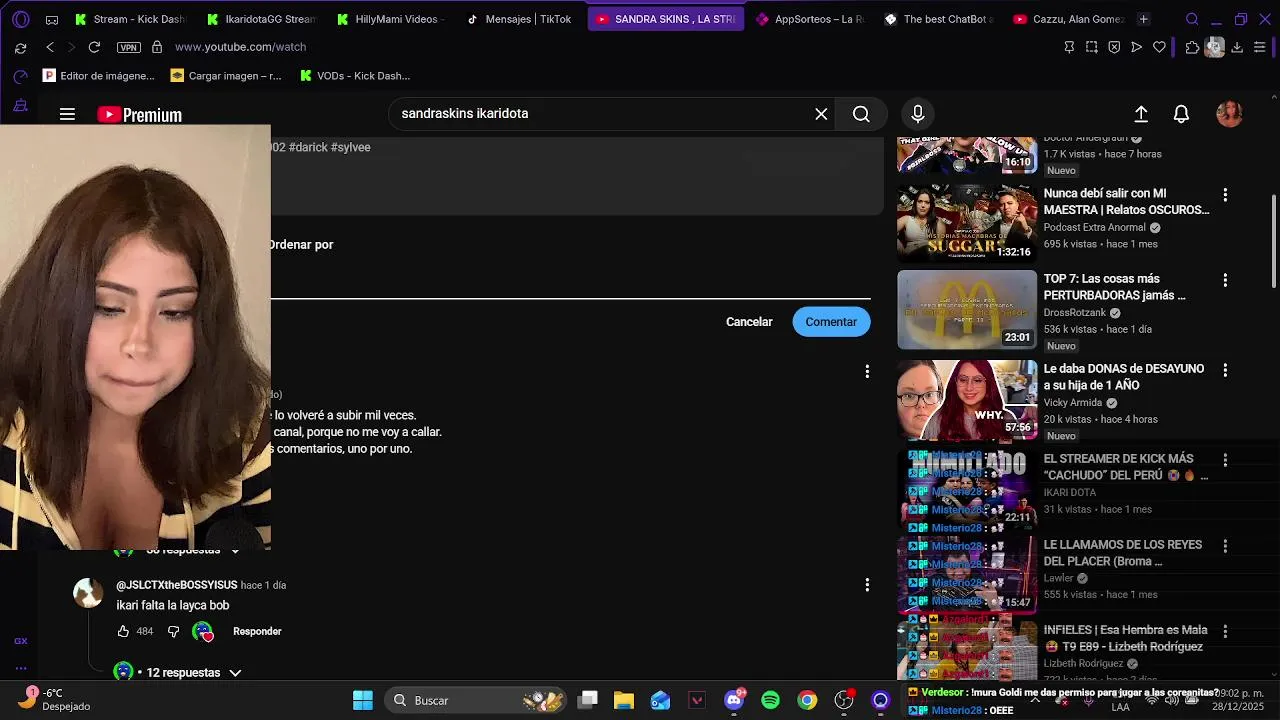
Task: Toggle the browser VPN badge
Action: click(x=128, y=47)
